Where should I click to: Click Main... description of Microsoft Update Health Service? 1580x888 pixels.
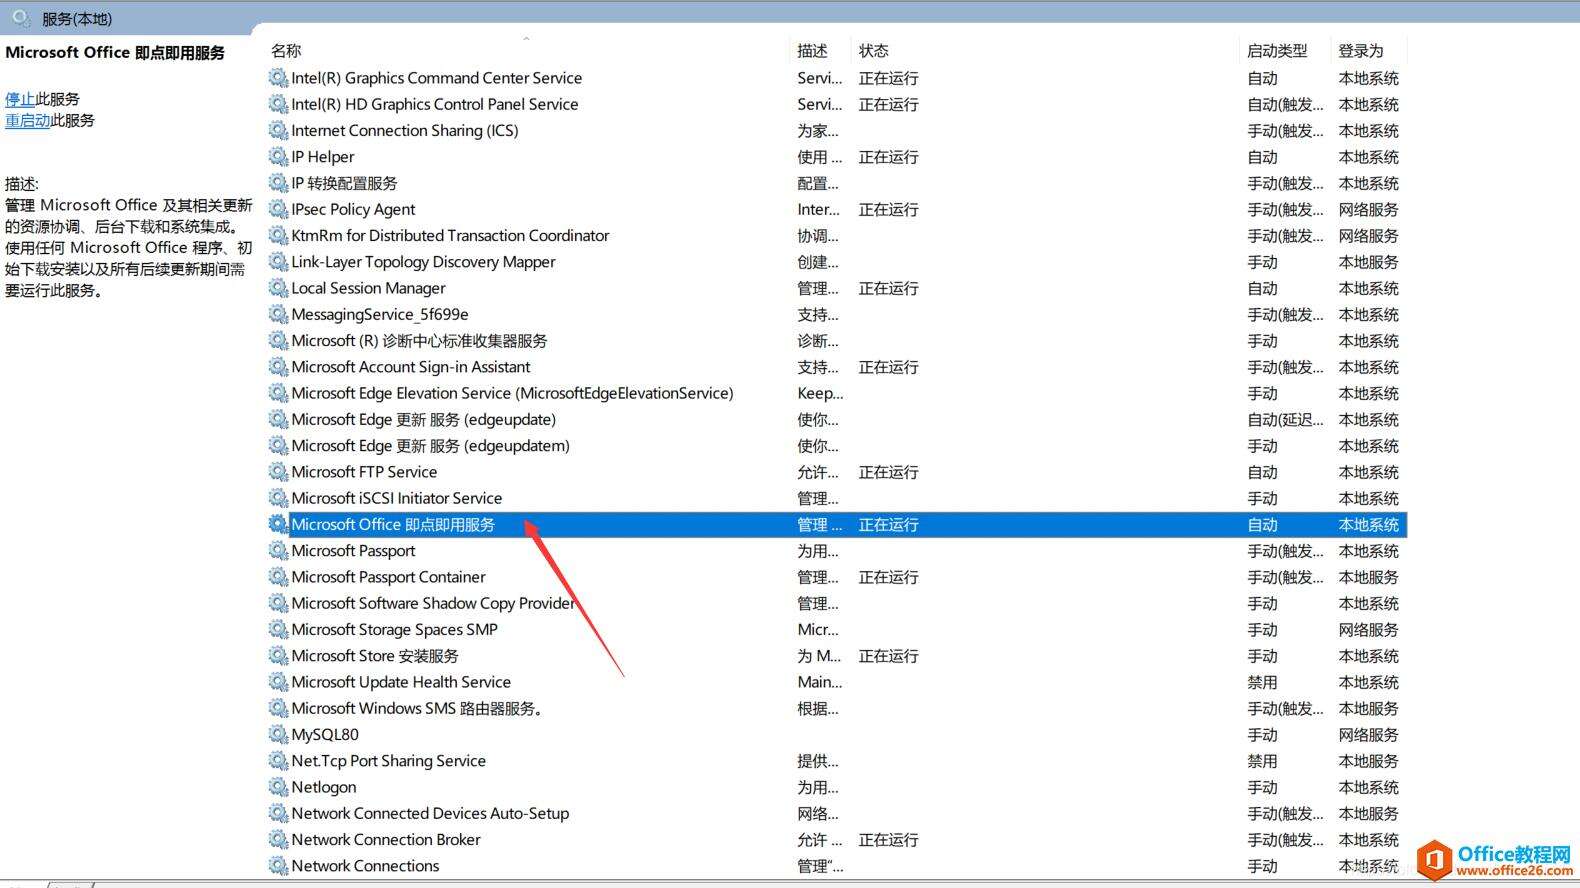click(x=820, y=682)
